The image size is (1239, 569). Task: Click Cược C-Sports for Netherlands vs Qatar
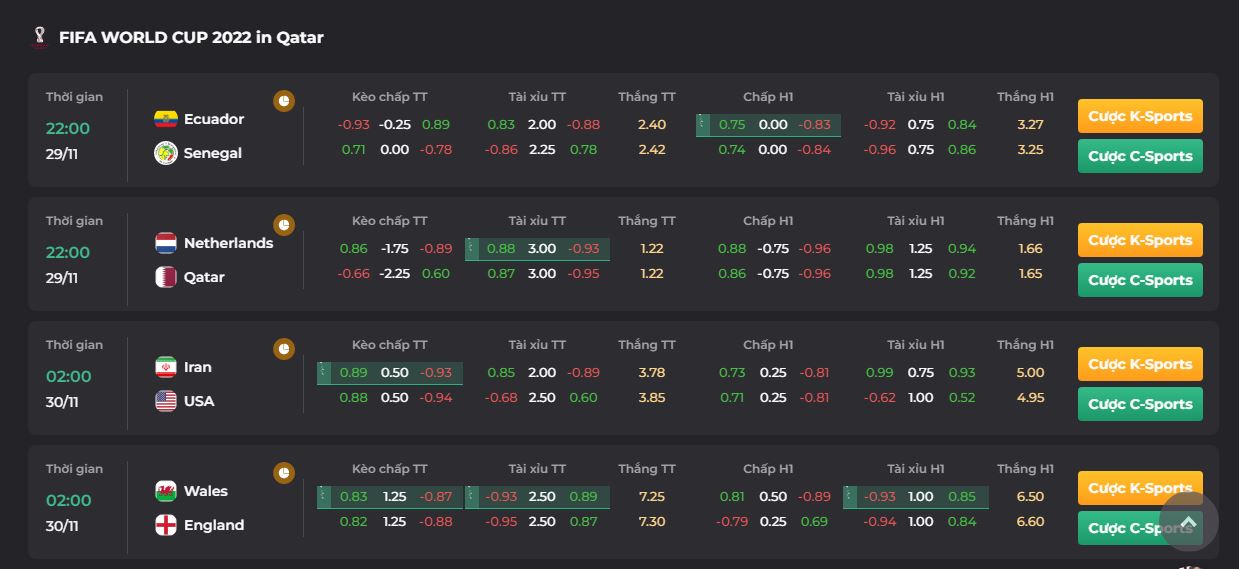tap(1140, 280)
